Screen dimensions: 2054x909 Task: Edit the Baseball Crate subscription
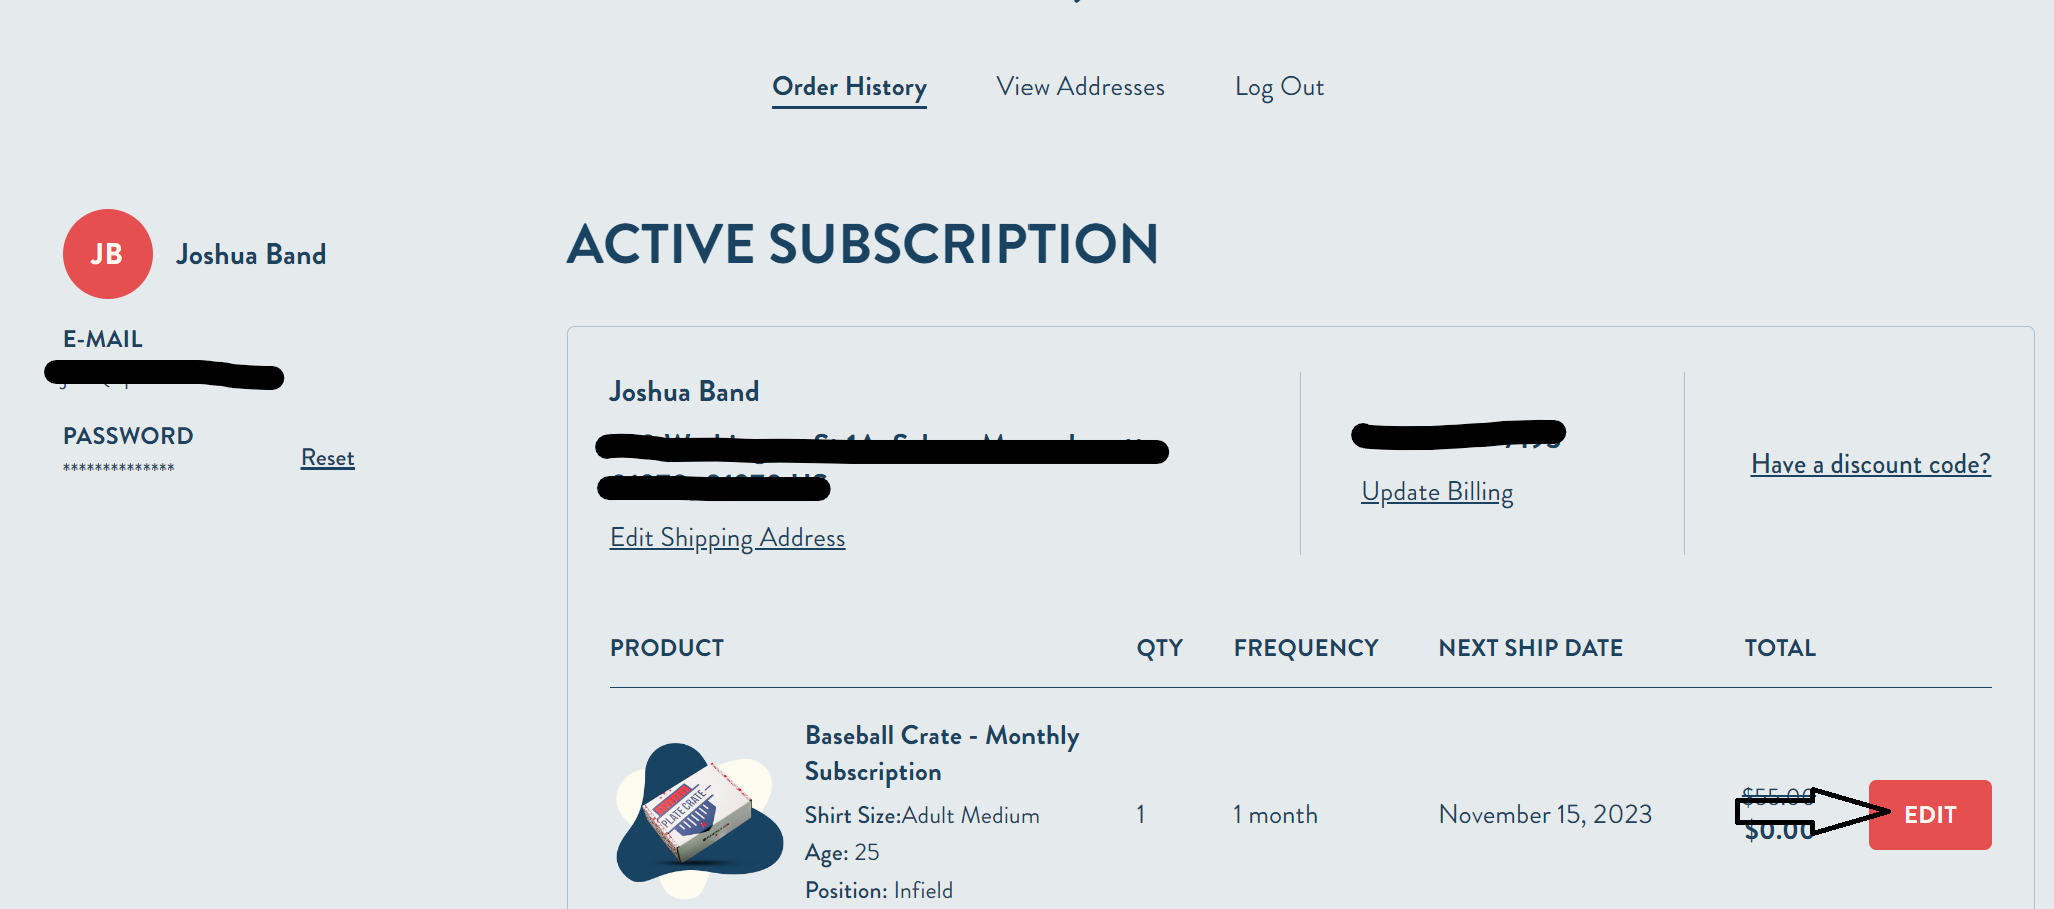1930,815
